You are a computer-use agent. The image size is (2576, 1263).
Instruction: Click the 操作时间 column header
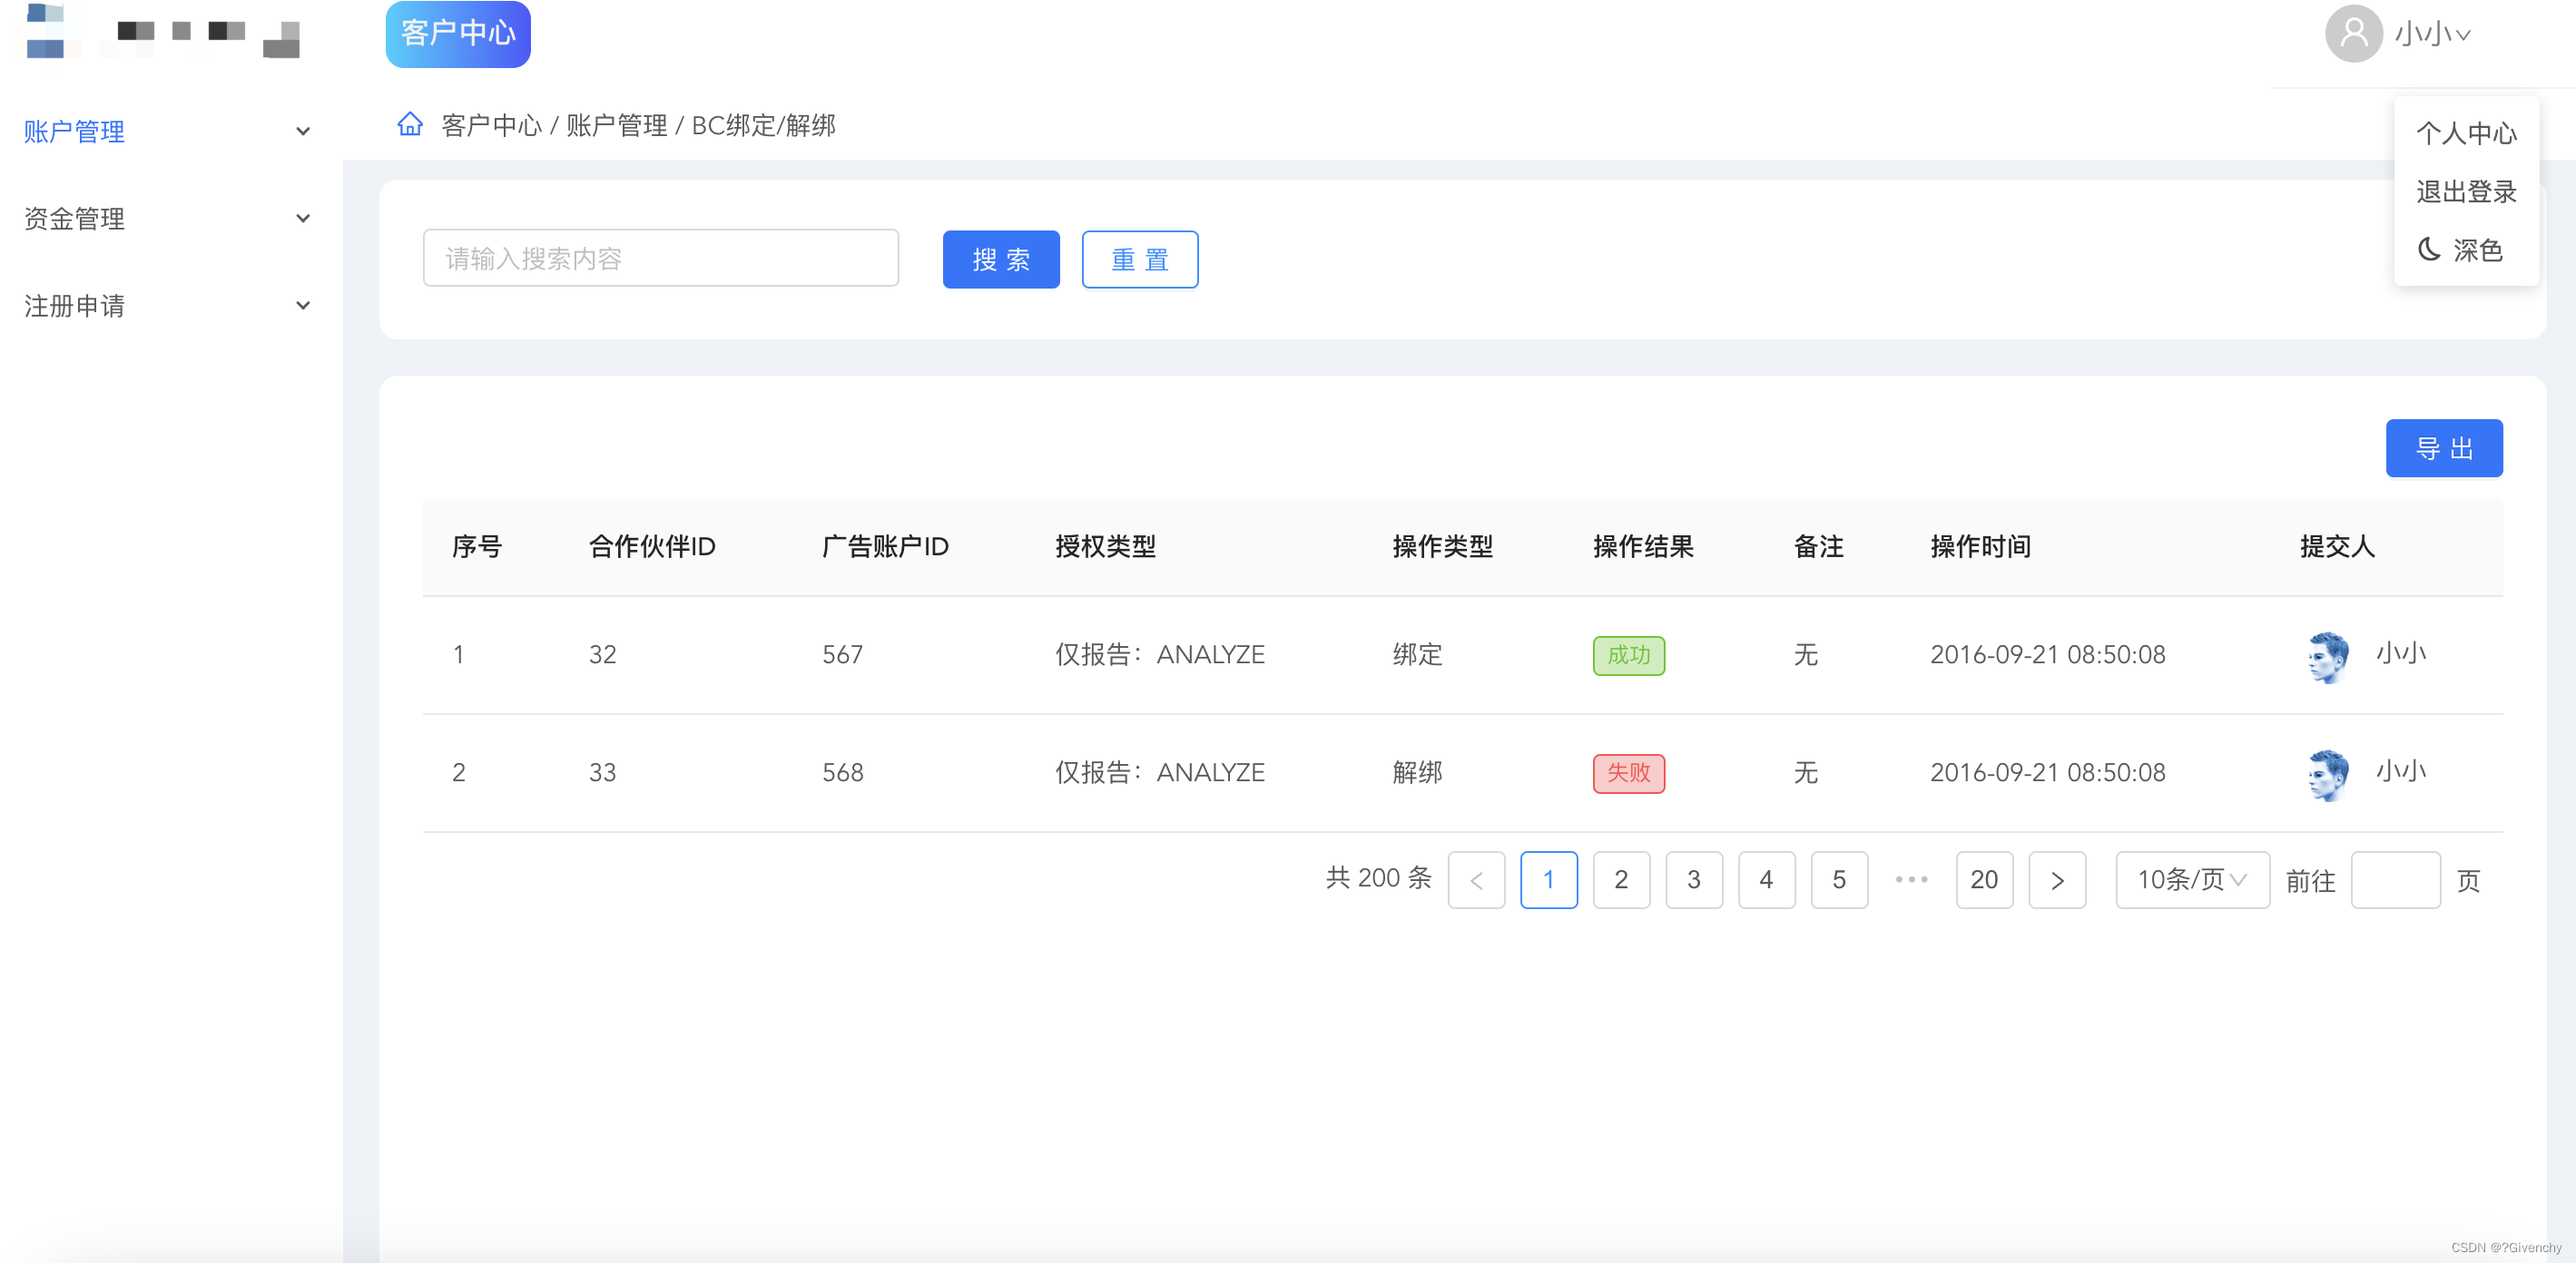tap(1981, 547)
